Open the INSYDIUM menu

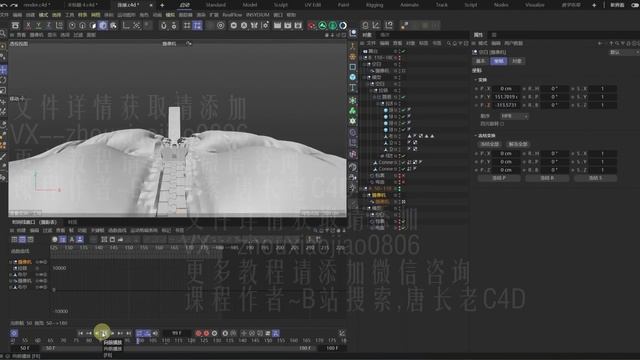[258, 15]
